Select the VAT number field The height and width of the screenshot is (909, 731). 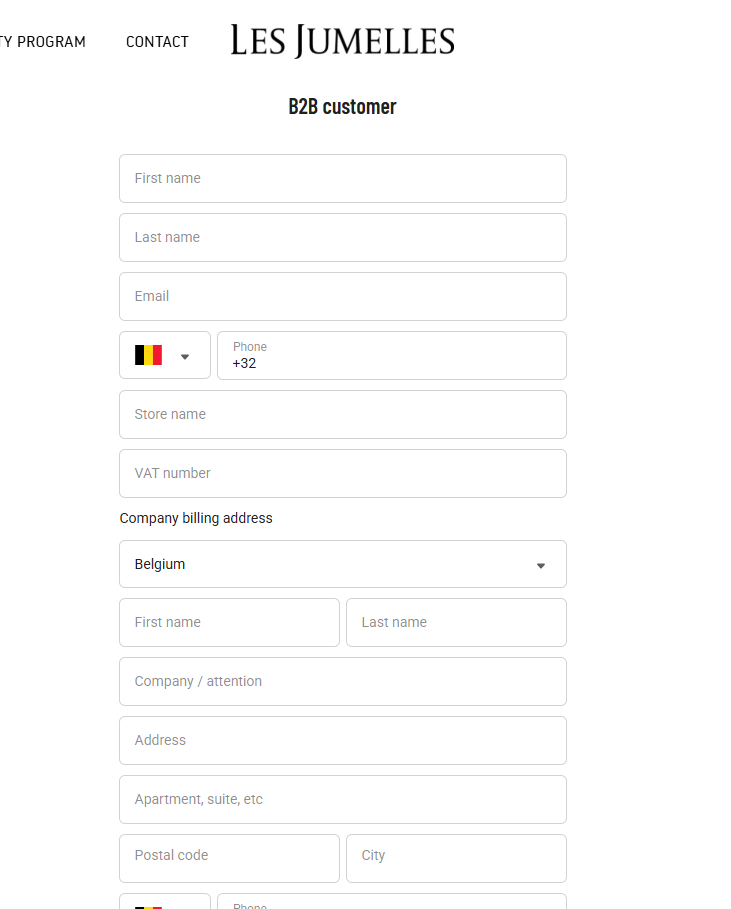(342, 473)
